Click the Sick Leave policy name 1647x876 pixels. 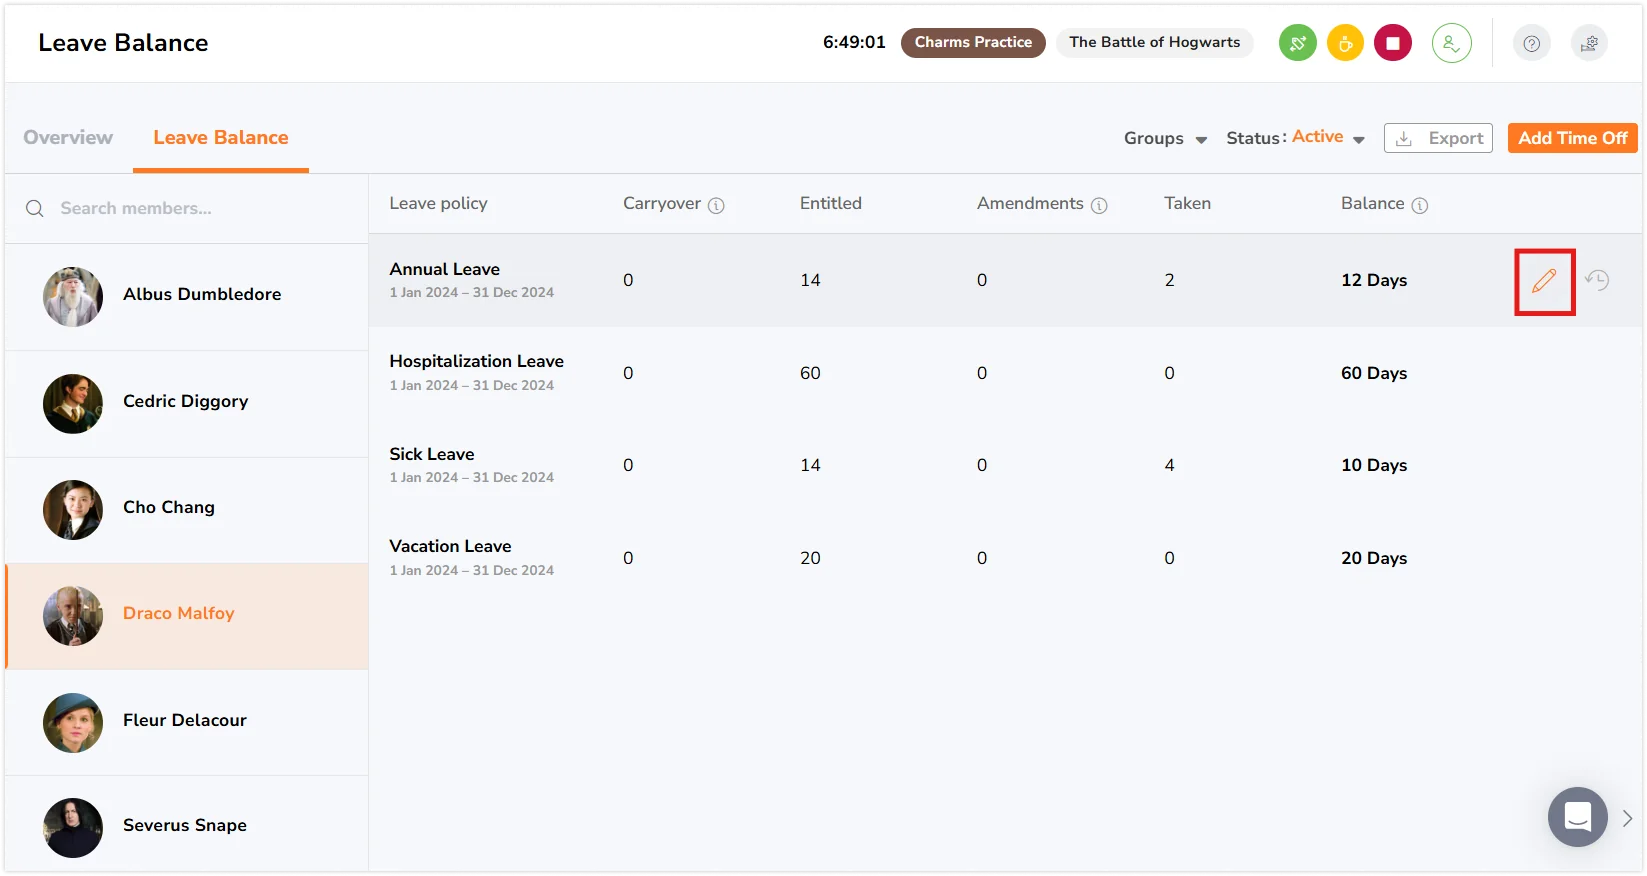point(431,454)
